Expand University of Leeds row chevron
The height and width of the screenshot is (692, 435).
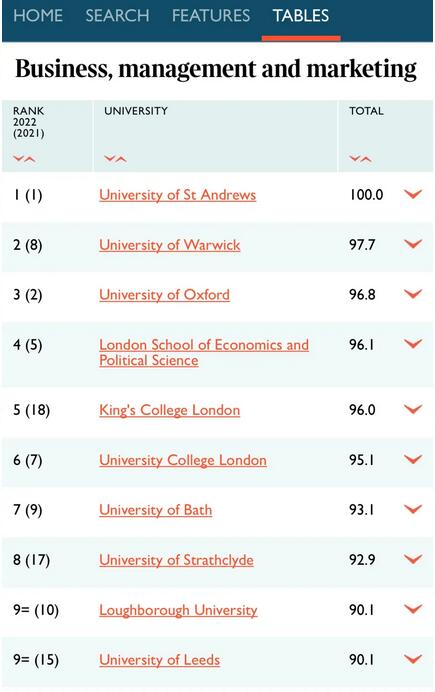[413, 659]
